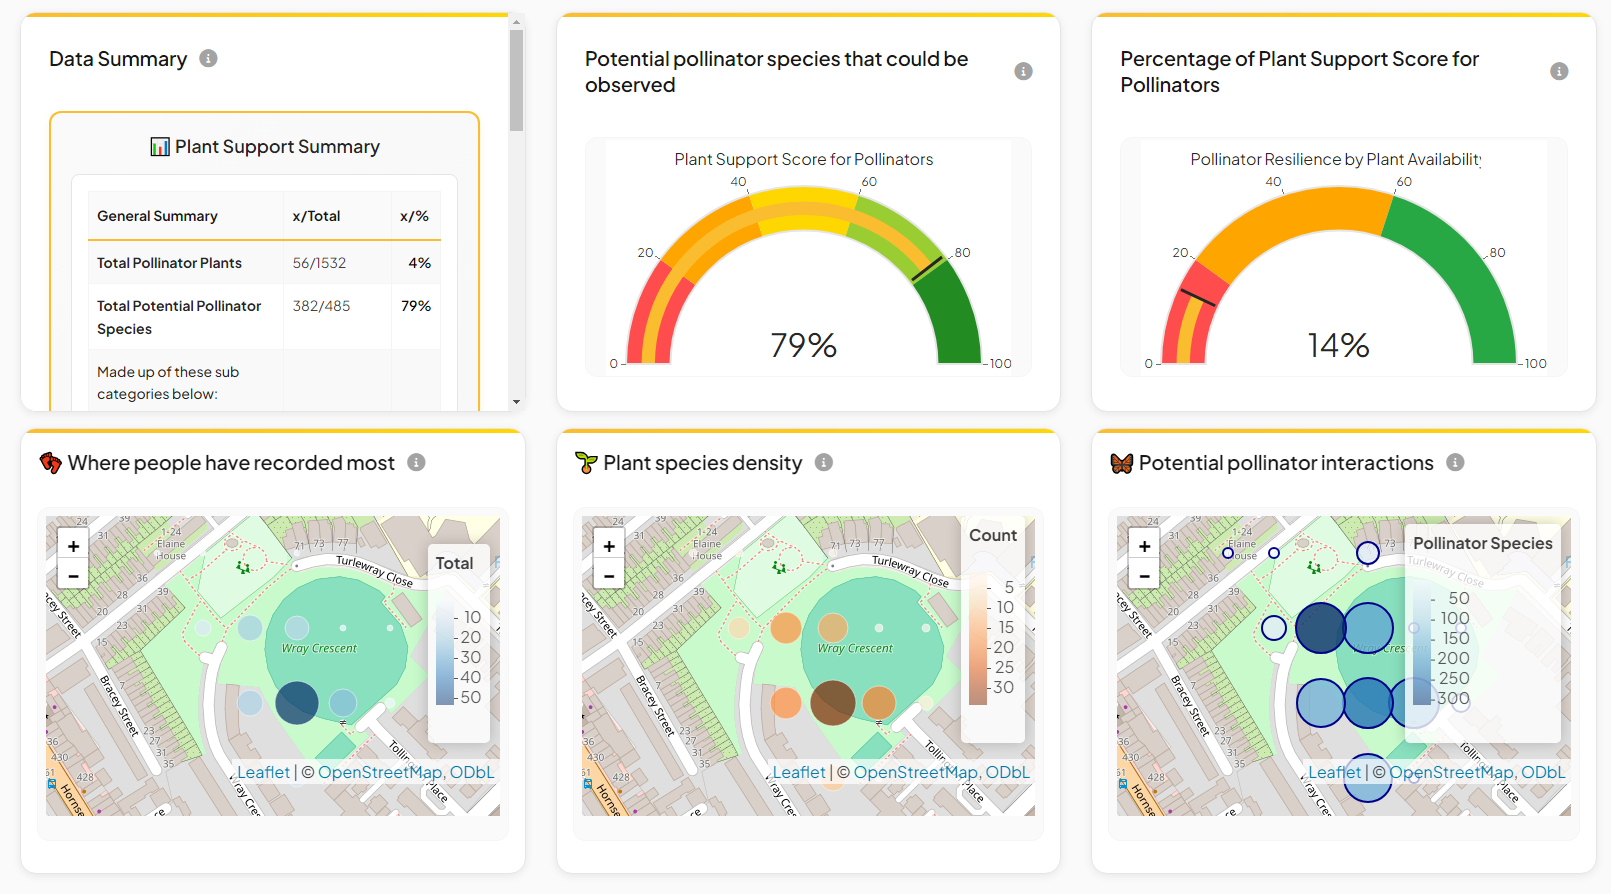Open OpenStreetMap link on recorded-most map
This screenshot has height=894, width=1611.
(379, 772)
